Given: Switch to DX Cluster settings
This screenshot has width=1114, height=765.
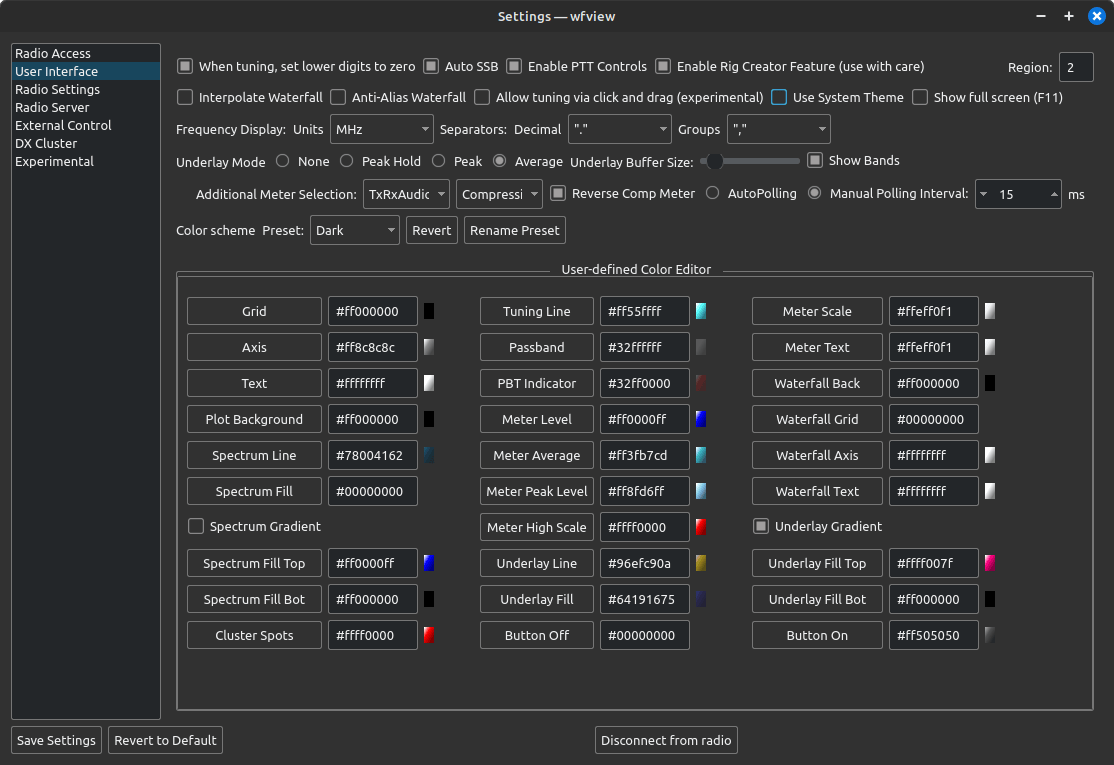Looking at the screenshot, I should (86, 143).
